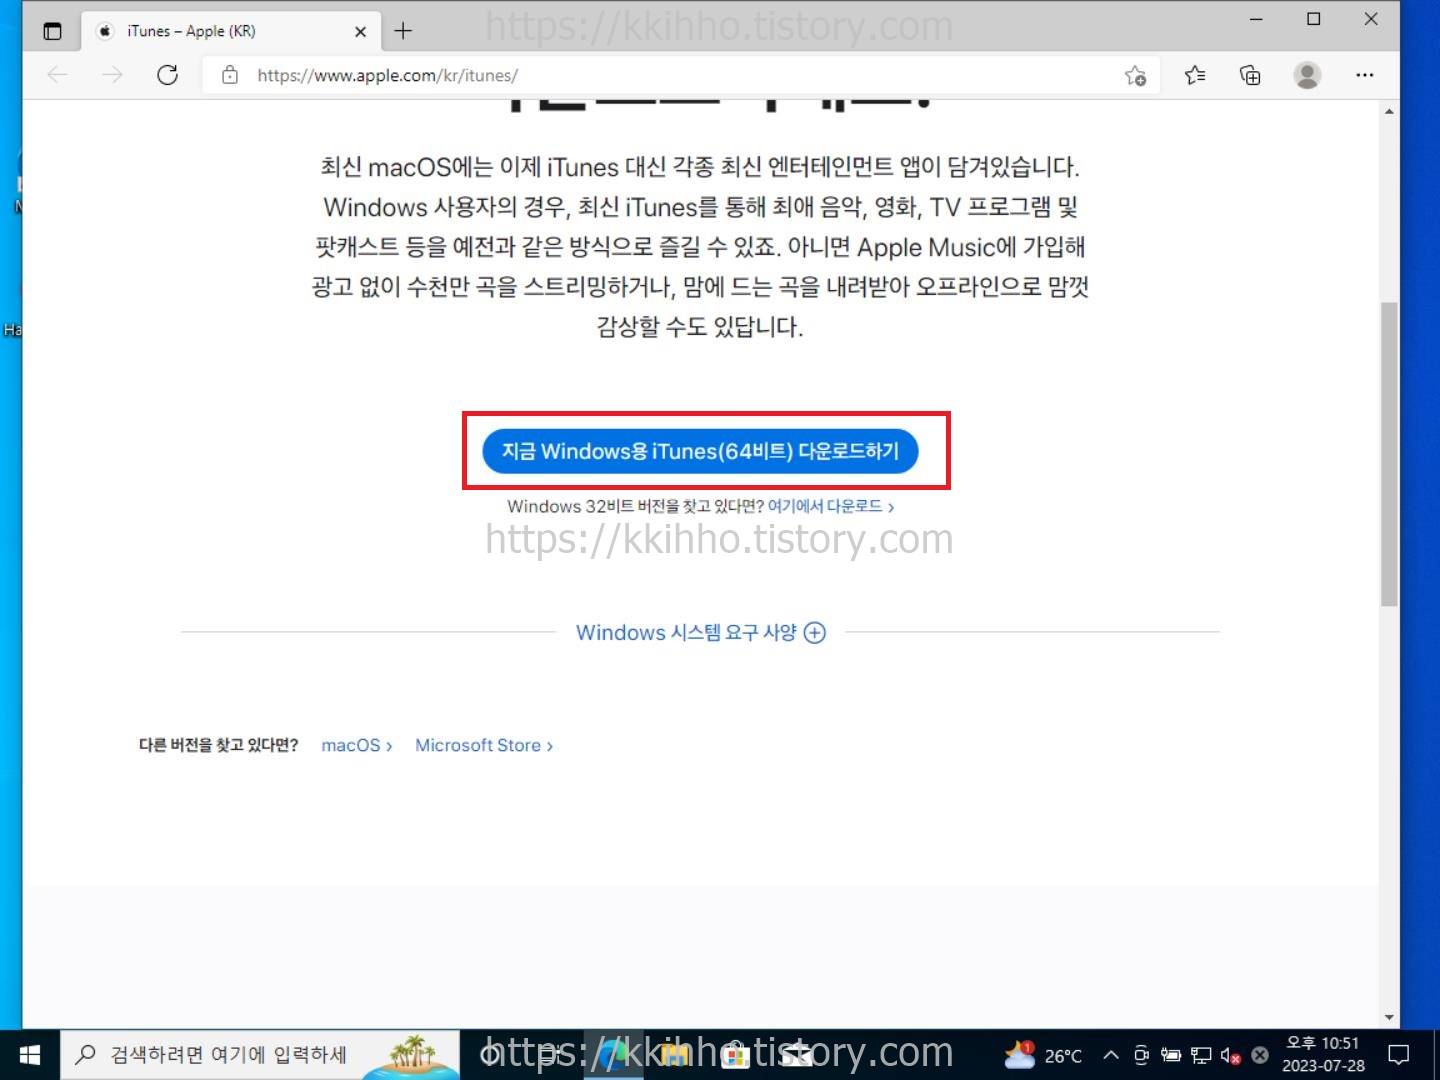Close the iTunes – Apple (KR) tab
This screenshot has width=1440, height=1080.
(360, 31)
